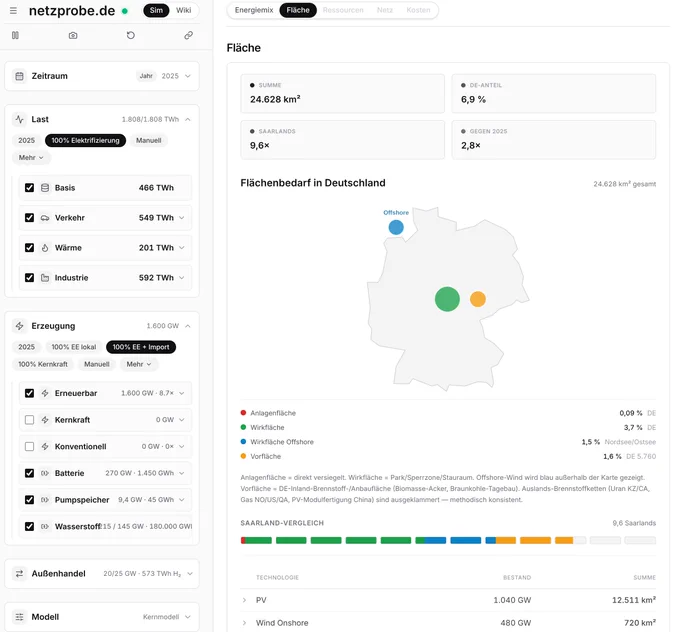
Task: Click the Wasserstoff storage icon
Action: coord(45,527)
